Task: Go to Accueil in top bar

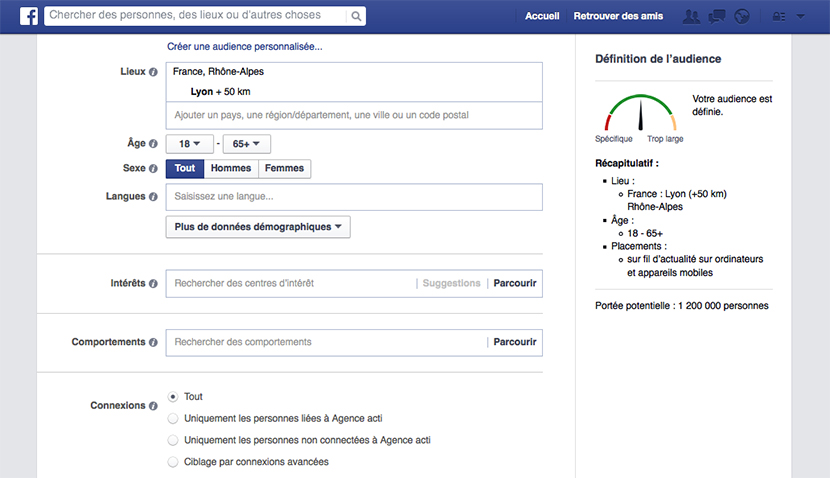Action: coord(541,16)
